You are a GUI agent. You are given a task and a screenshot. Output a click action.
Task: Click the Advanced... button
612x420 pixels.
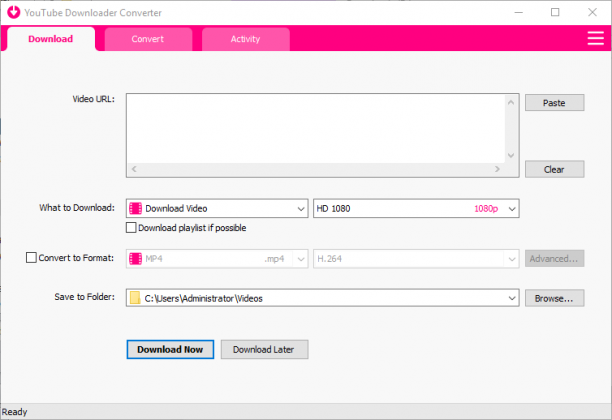pos(555,259)
